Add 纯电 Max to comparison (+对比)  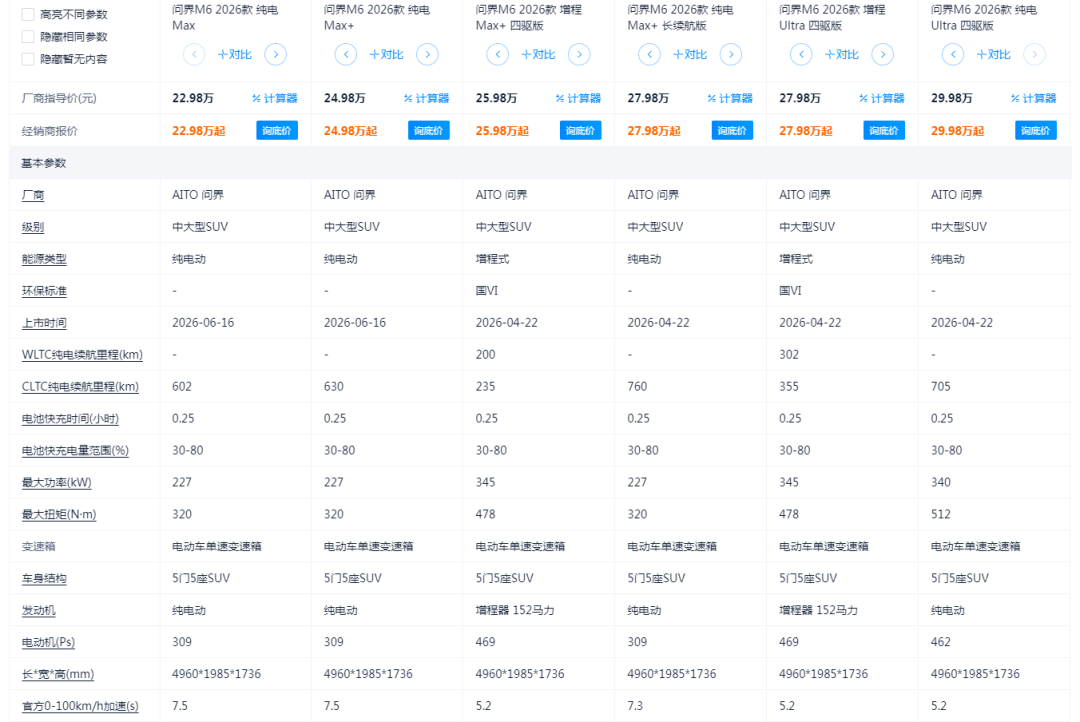tap(235, 54)
